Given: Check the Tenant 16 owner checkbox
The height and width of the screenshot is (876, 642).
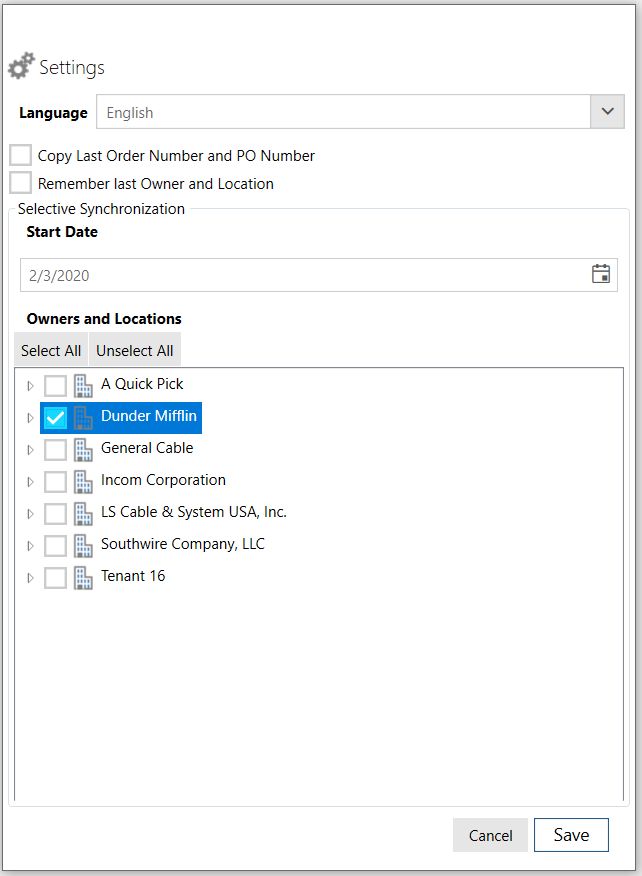Looking at the screenshot, I should [x=55, y=578].
